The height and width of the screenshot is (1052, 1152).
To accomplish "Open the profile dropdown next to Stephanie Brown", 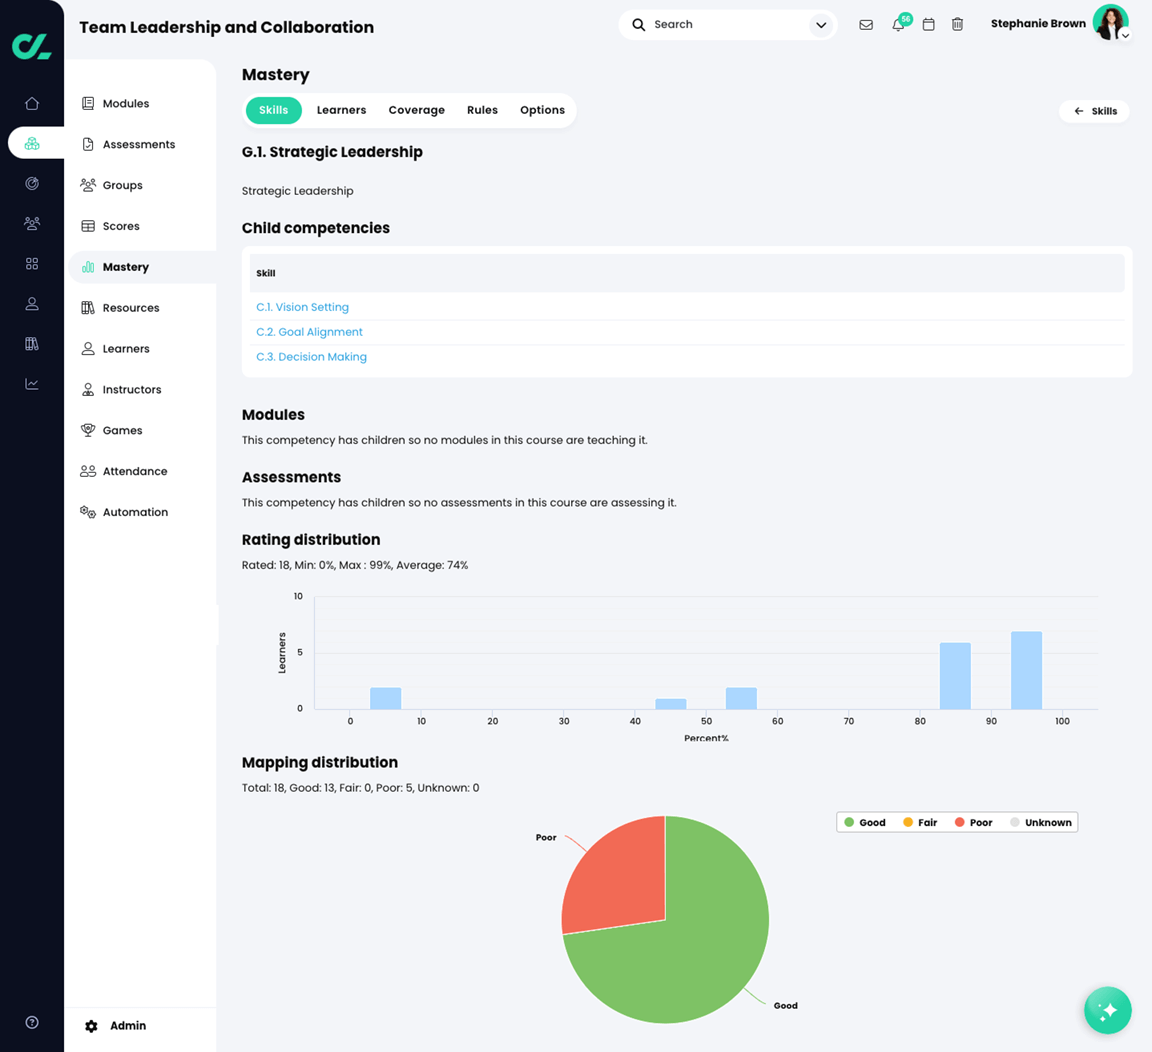I will coord(1126,33).
